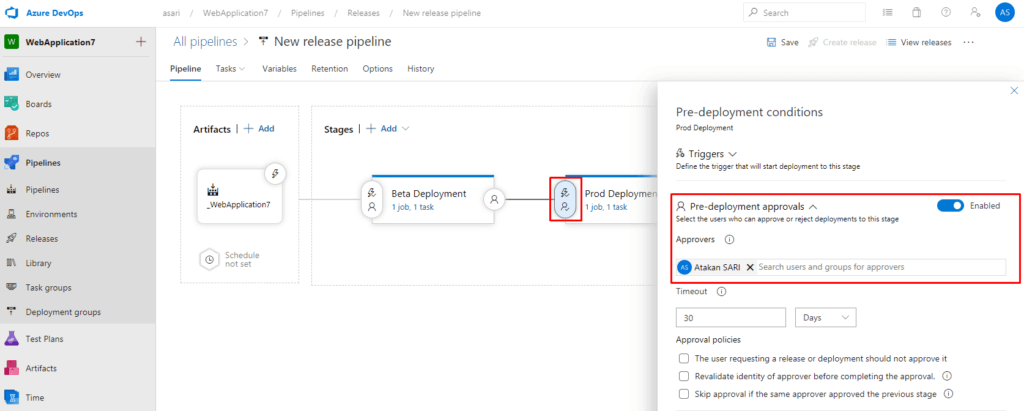Click Prod Deployment pre-deployment conditions icon
Viewport: 1024px width, 411px height.
point(565,199)
